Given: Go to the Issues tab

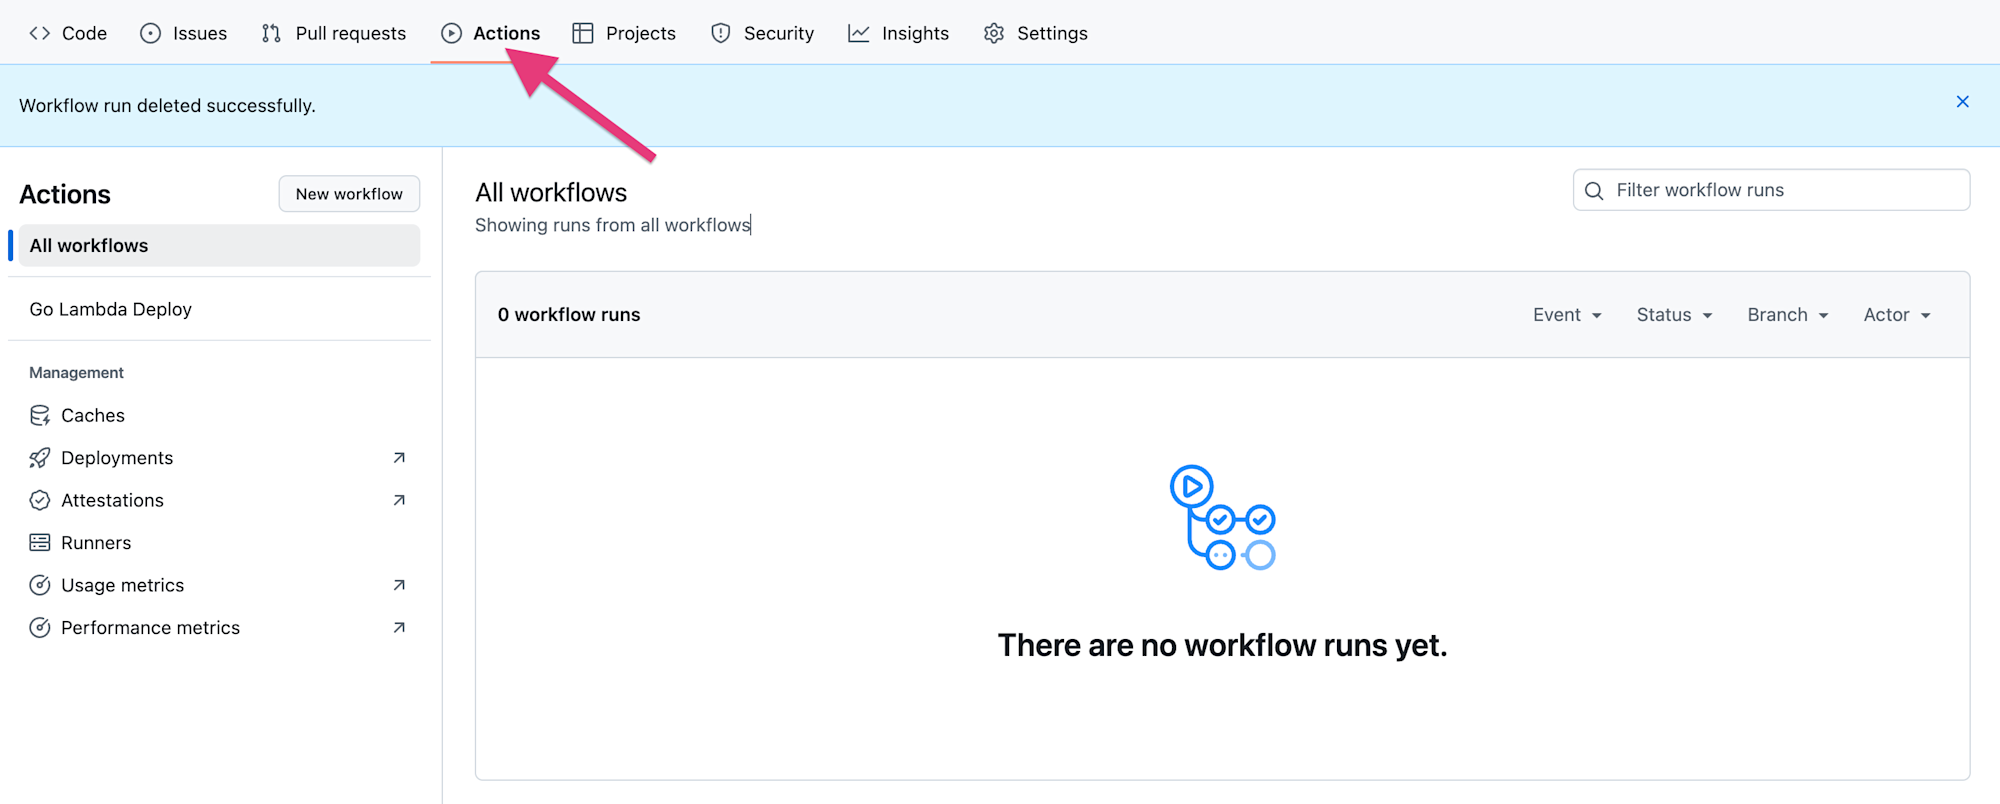Looking at the screenshot, I should click(184, 33).
